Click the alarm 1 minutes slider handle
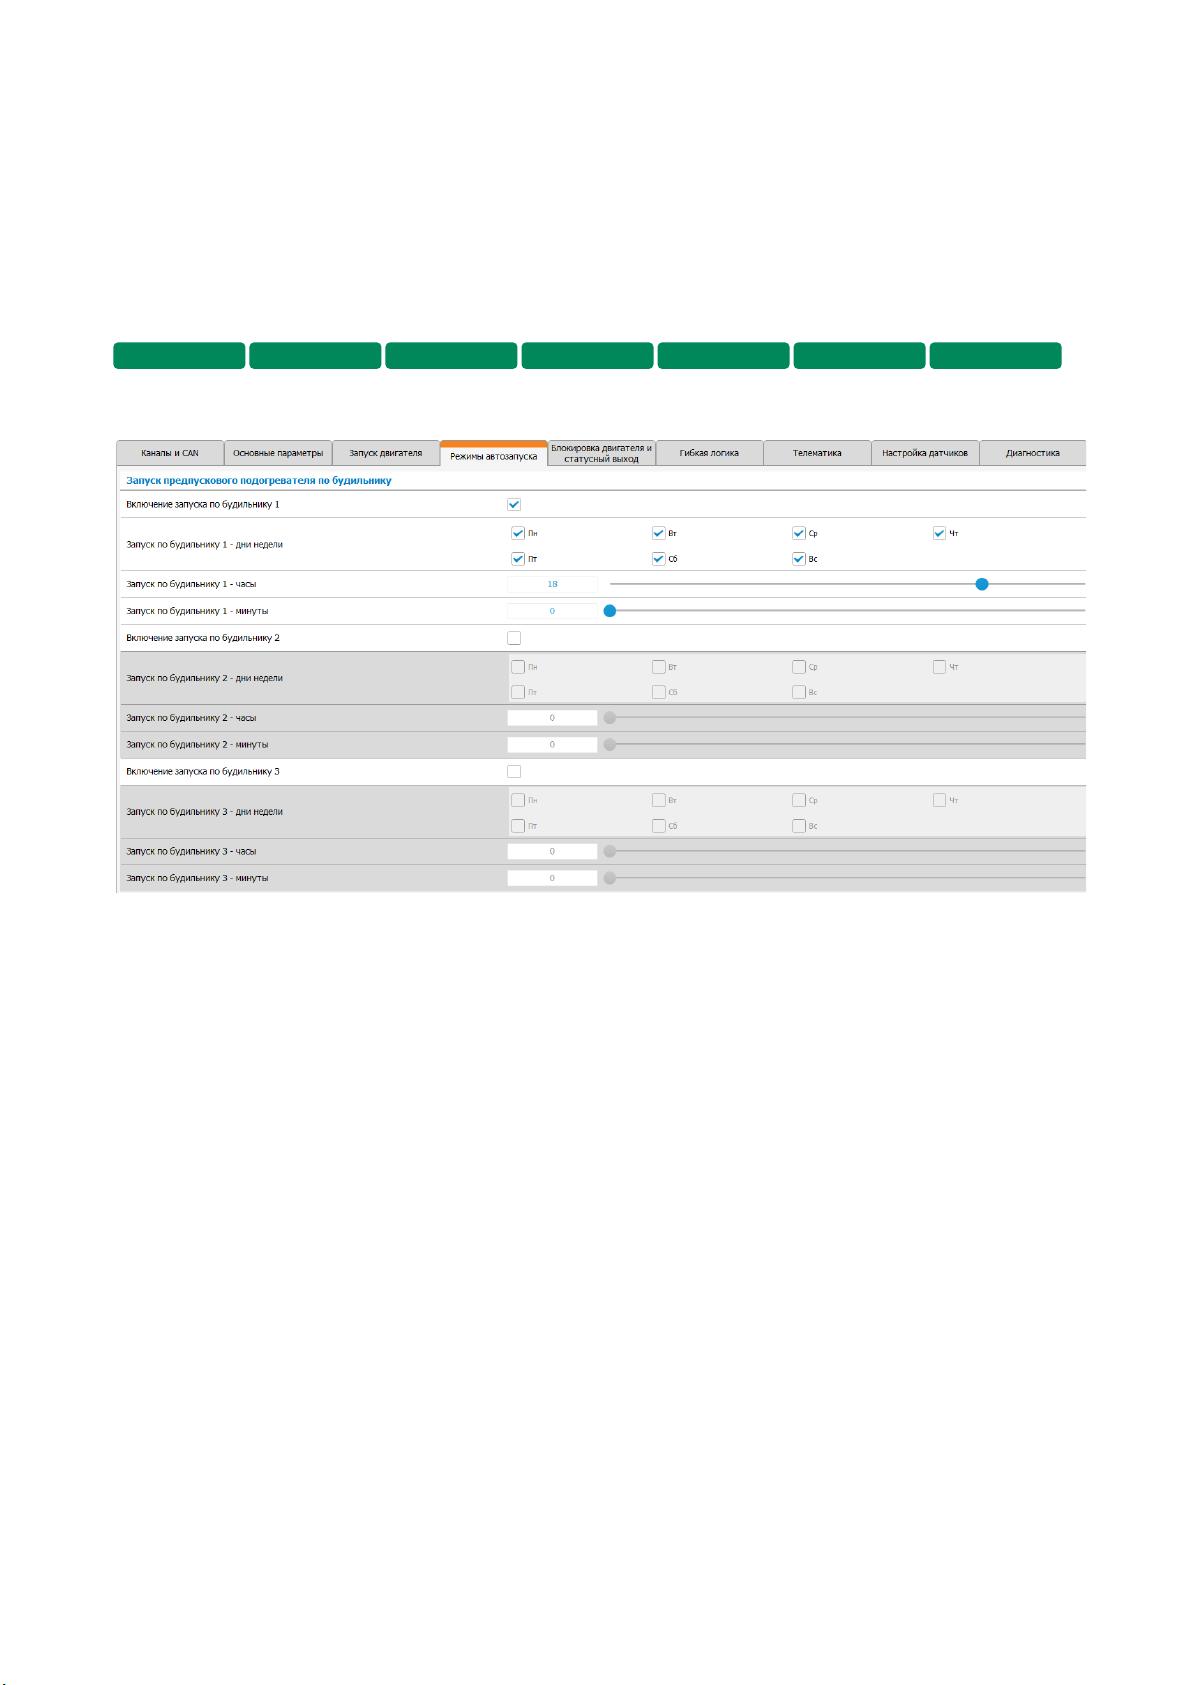Screen dimensions: 1192x1685 point(609,611)
